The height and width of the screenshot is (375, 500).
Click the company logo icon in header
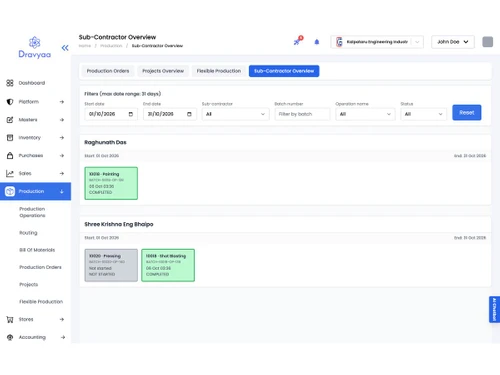339,42
